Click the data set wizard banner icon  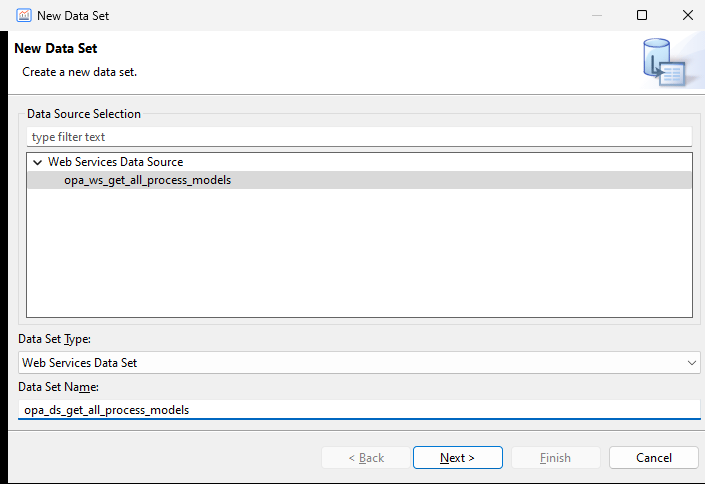point(664,63)
